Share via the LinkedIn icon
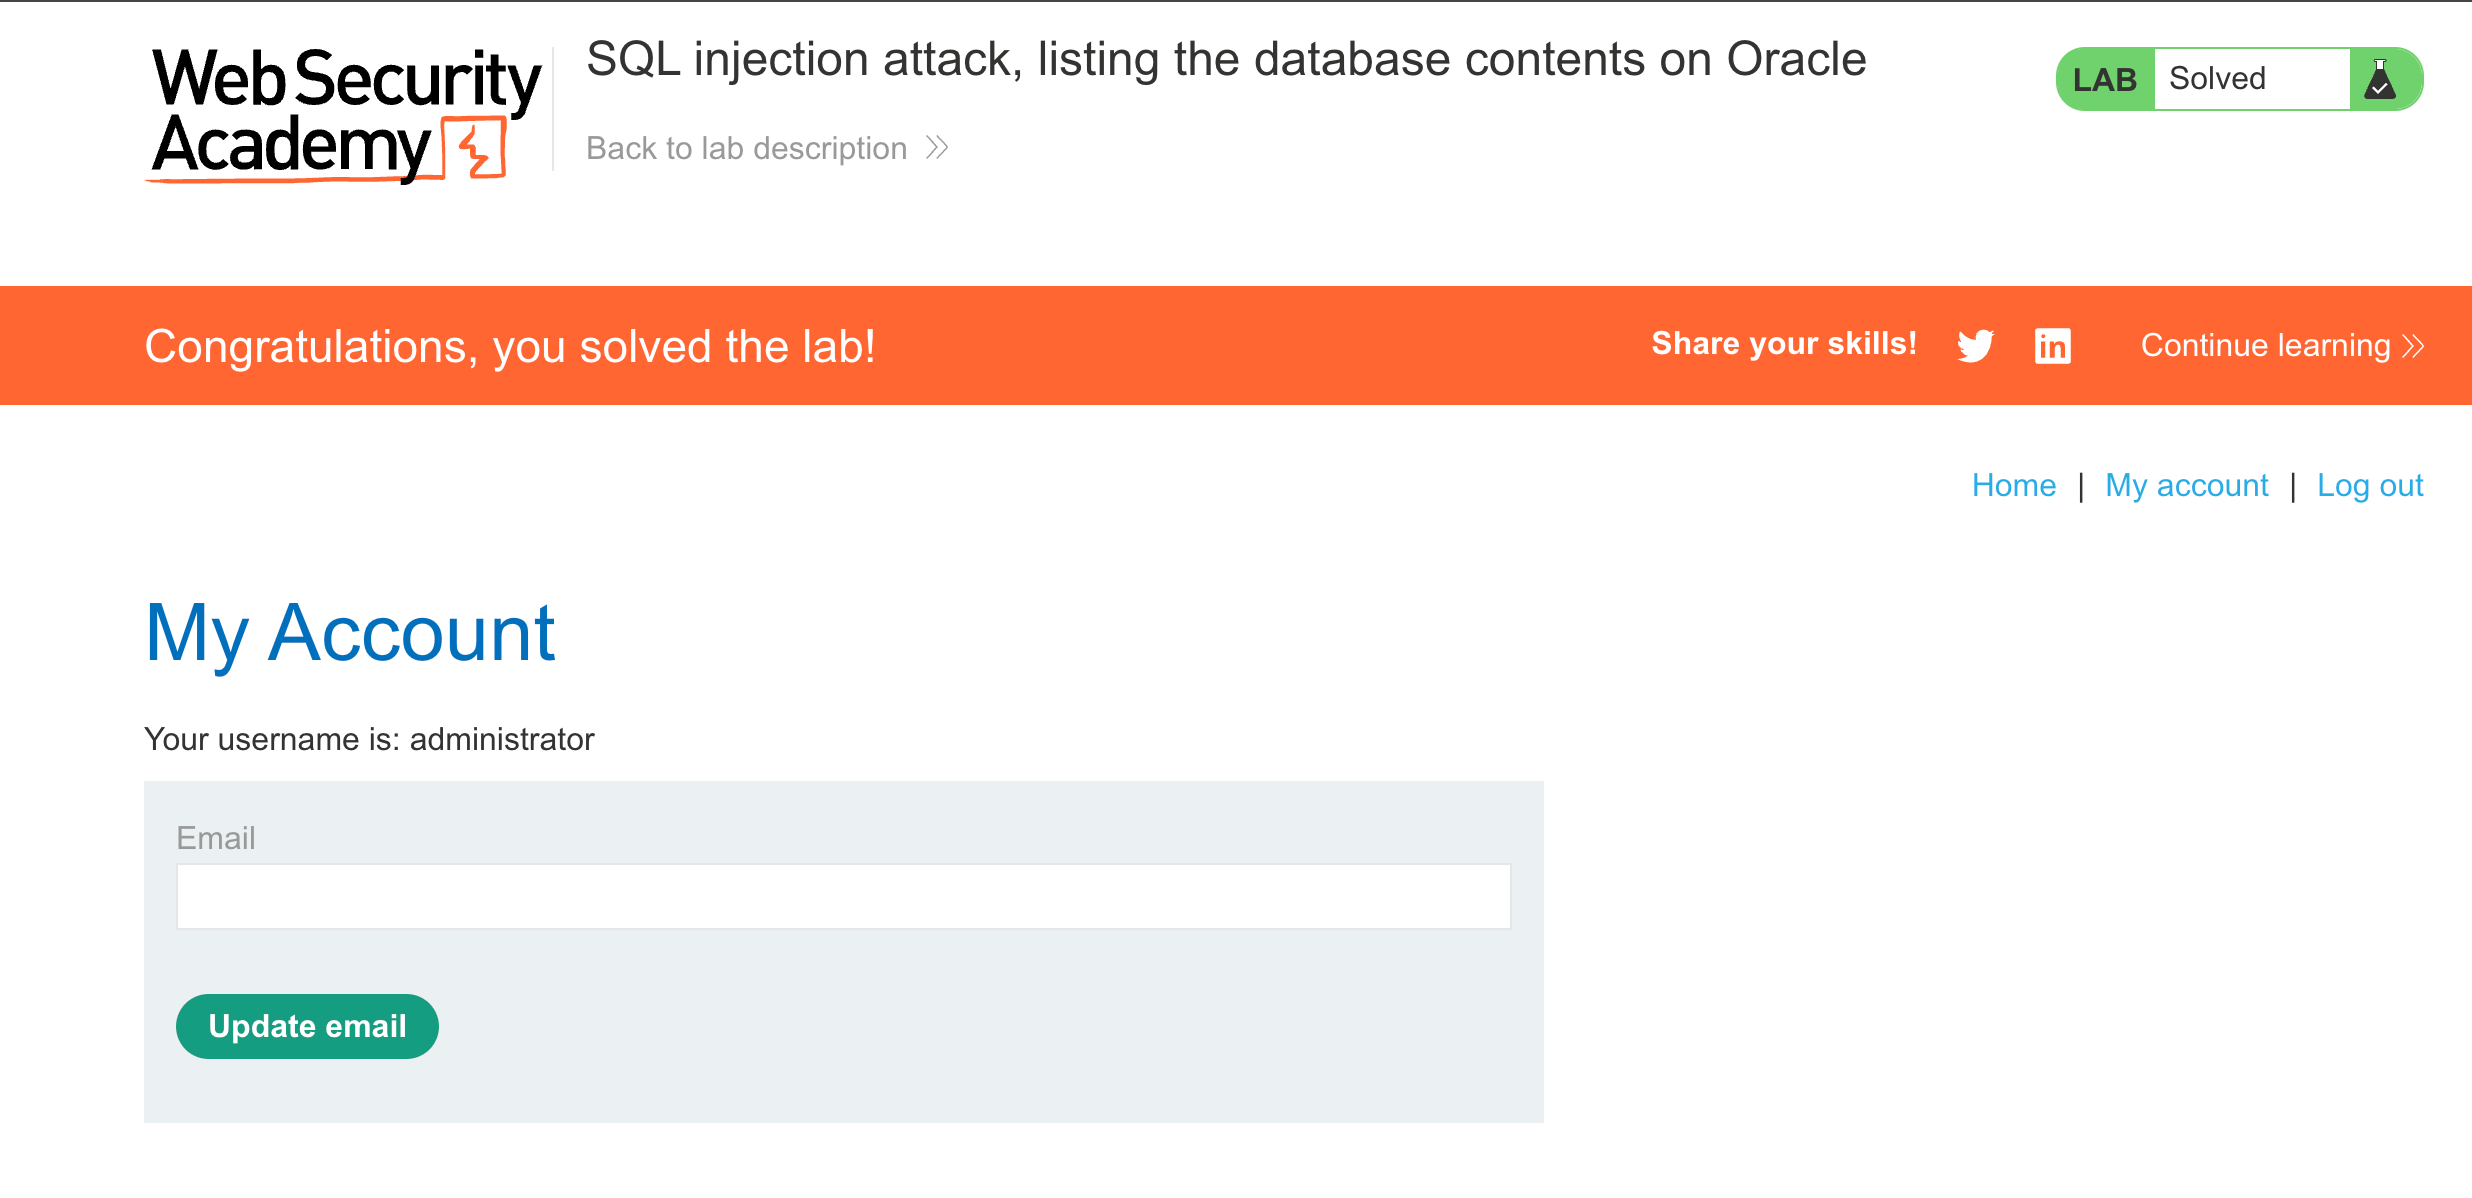This screenshot has height=1198, width=2472. 2052,345
